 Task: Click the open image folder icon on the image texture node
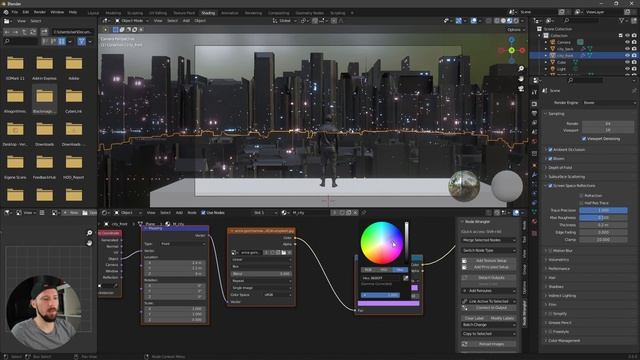[x=284, y=253]
